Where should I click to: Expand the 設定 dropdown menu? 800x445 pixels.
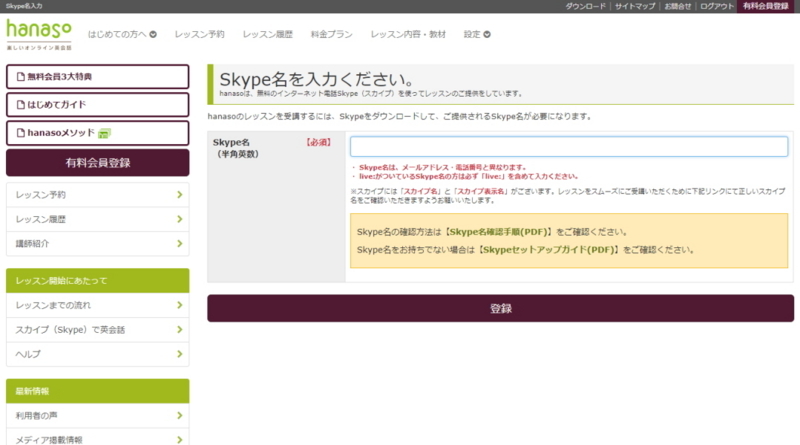[477, 34]
